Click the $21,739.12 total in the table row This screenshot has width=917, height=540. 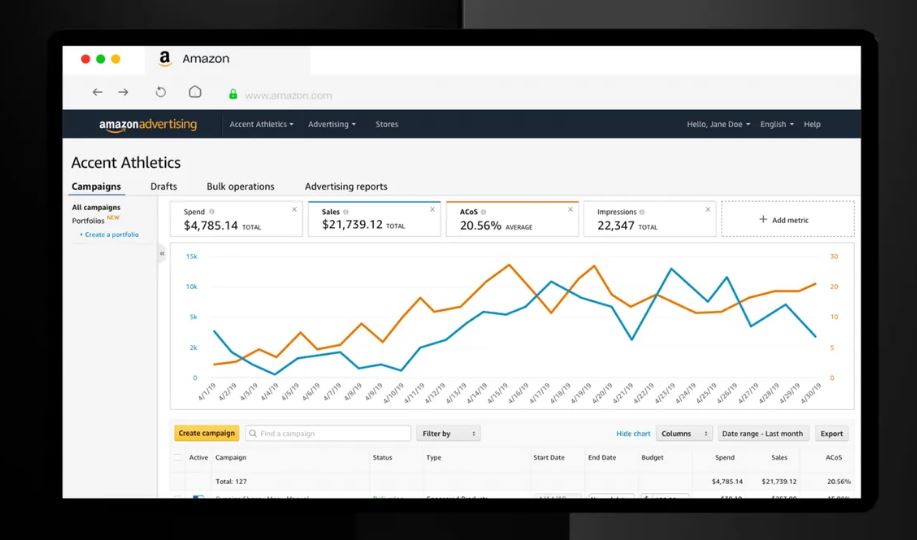click(779, 481)
